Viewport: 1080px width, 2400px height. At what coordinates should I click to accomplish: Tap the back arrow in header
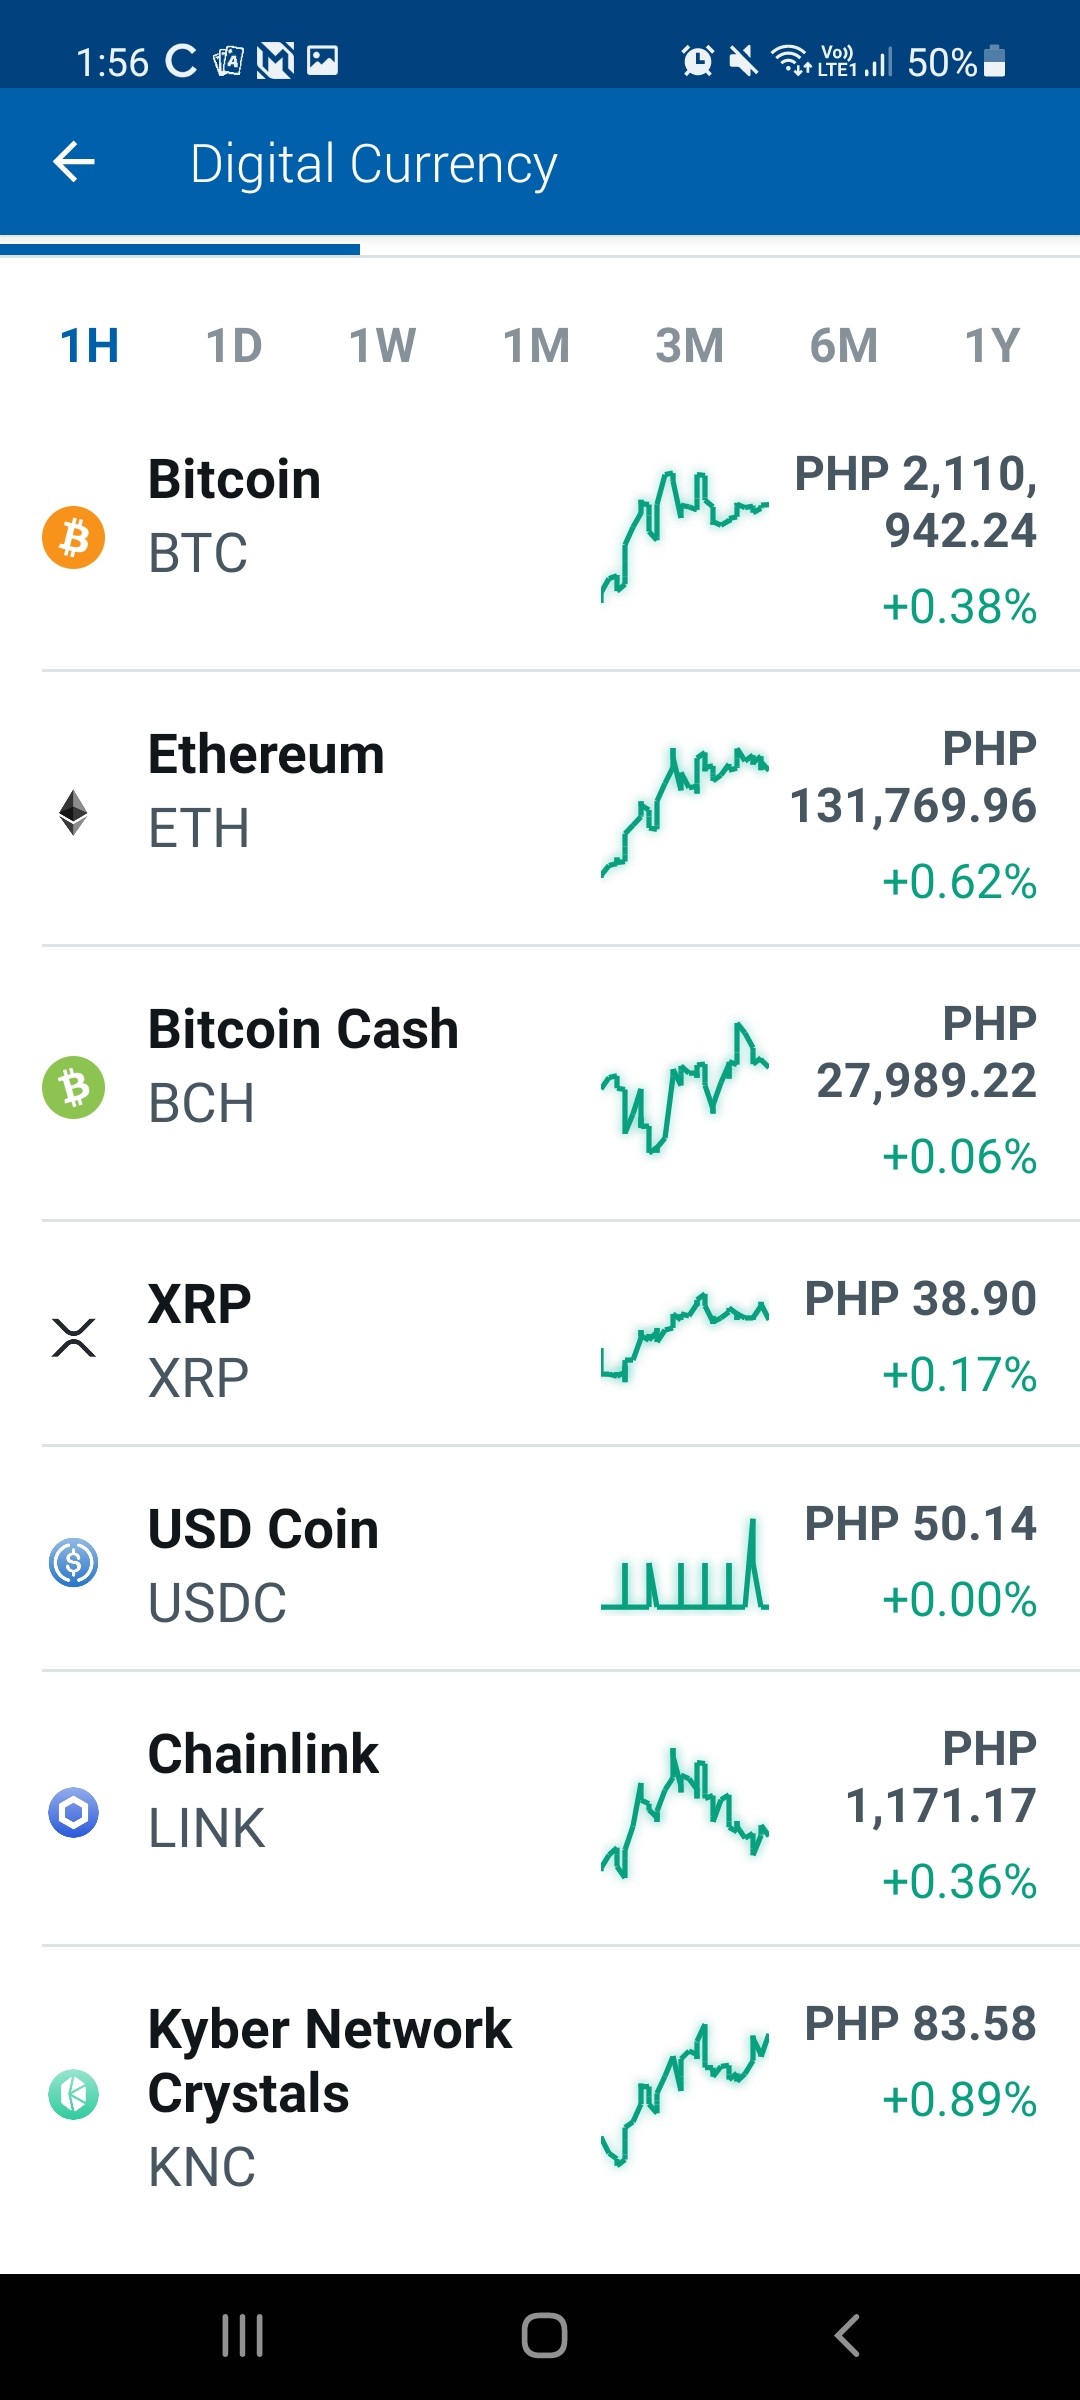74,162
